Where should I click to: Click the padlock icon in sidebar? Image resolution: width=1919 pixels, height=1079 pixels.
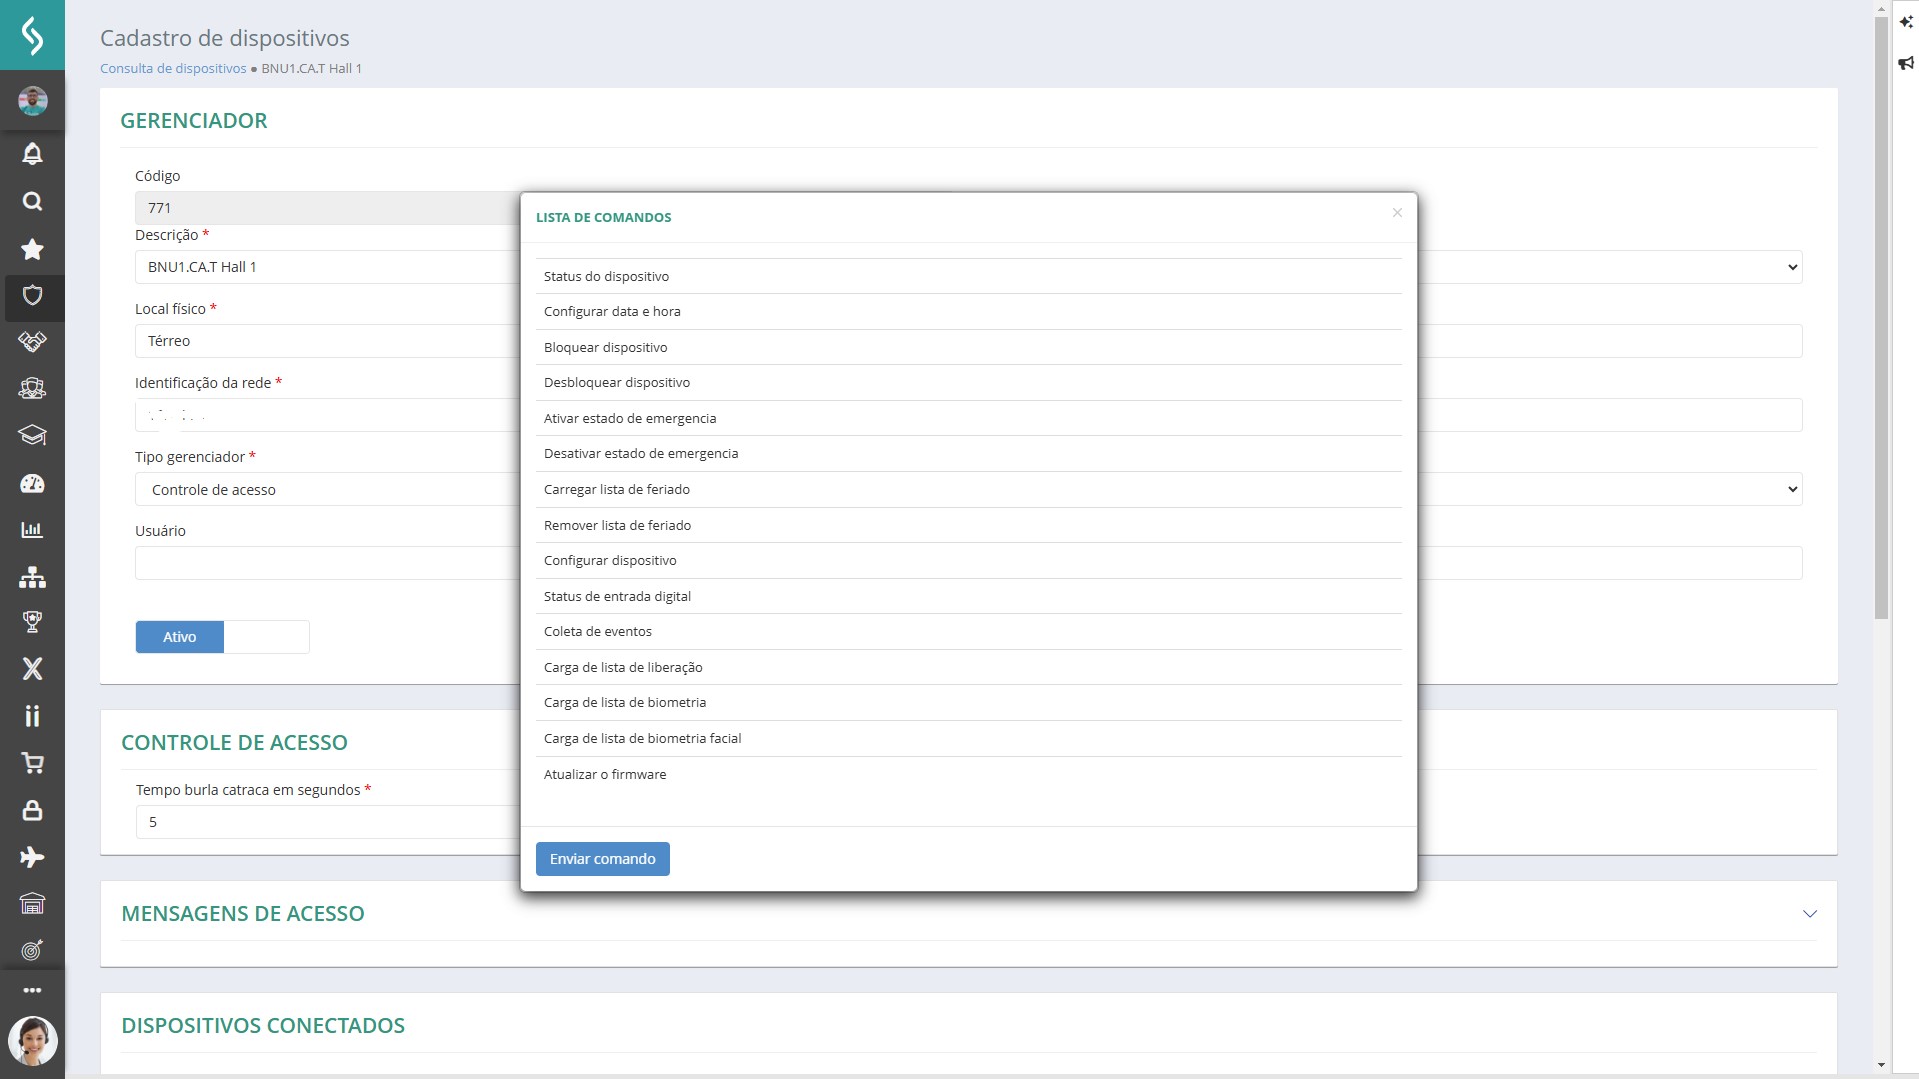[32, 810]
